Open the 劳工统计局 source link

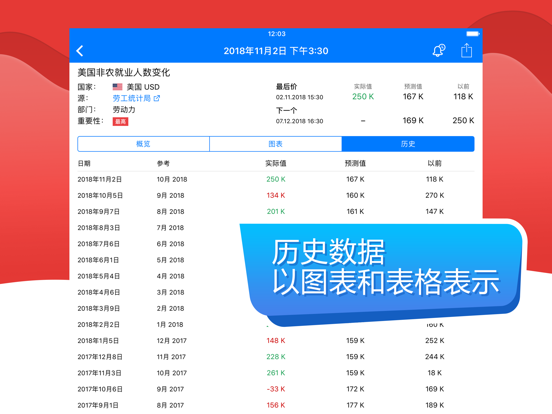[132, 98]
